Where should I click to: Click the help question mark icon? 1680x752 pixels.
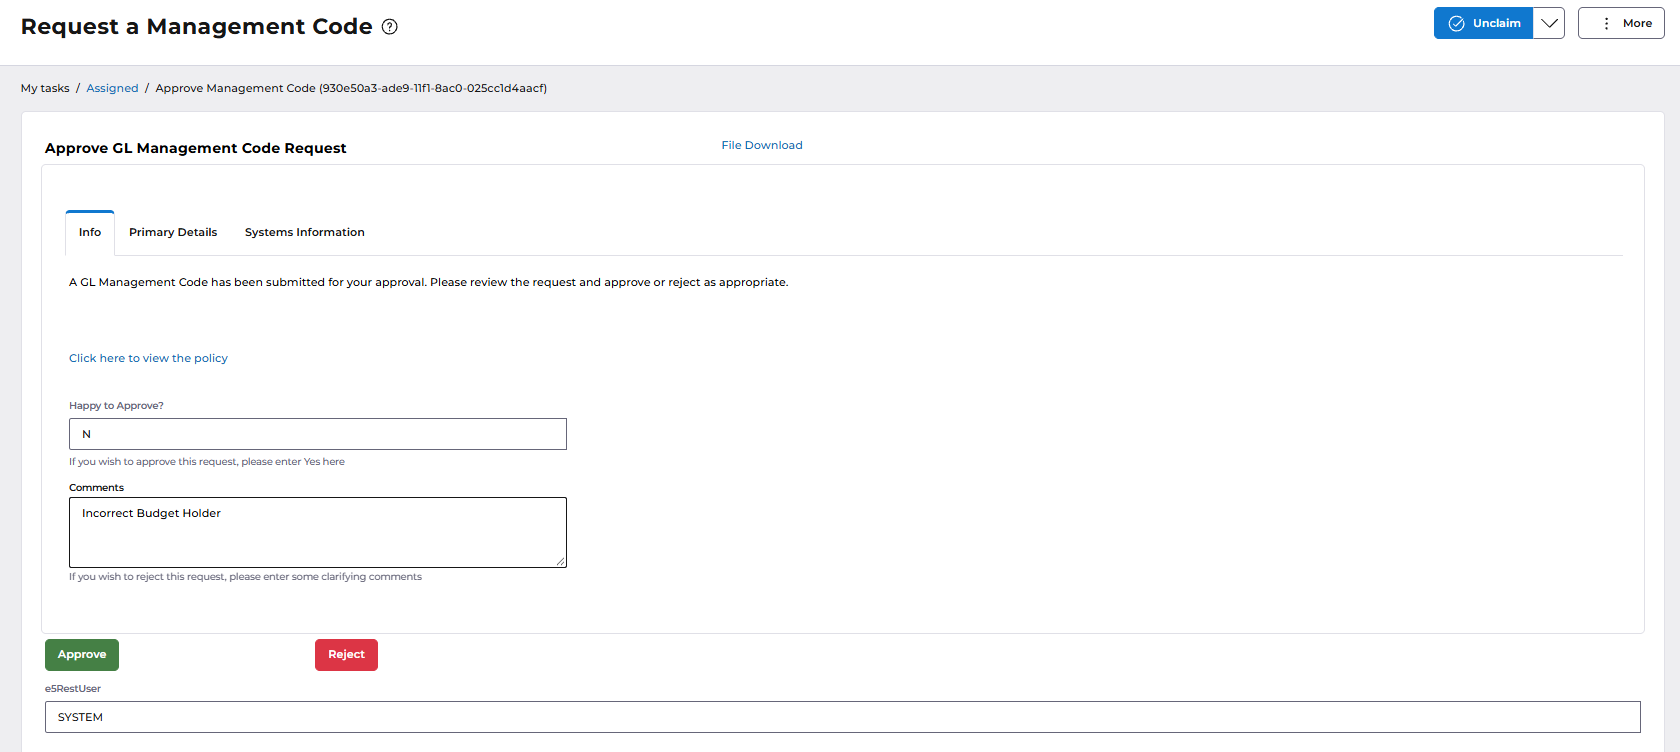[390, 27]
